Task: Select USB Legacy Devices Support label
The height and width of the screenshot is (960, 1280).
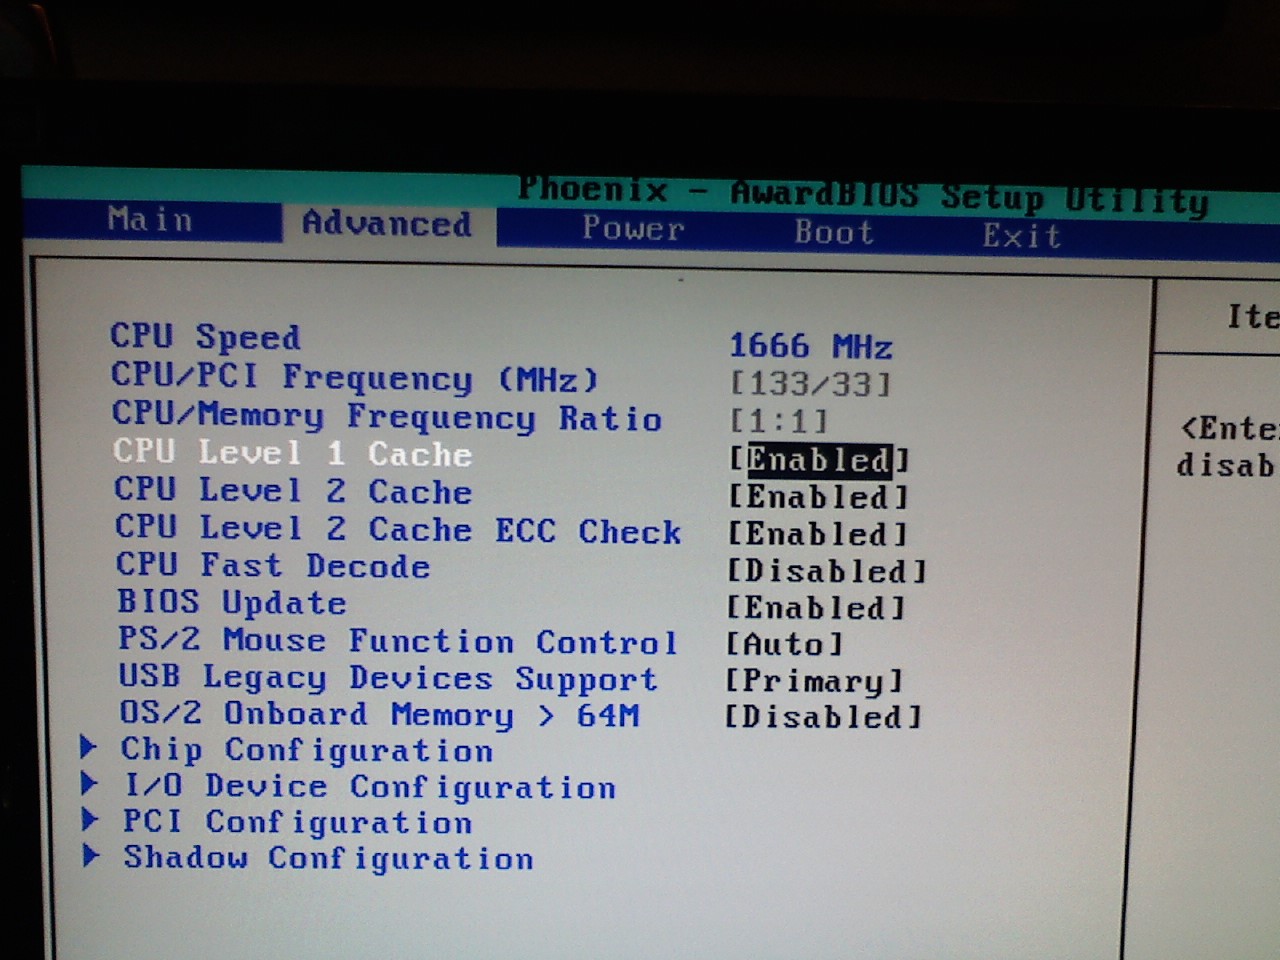Action: (x=388, y=677)
